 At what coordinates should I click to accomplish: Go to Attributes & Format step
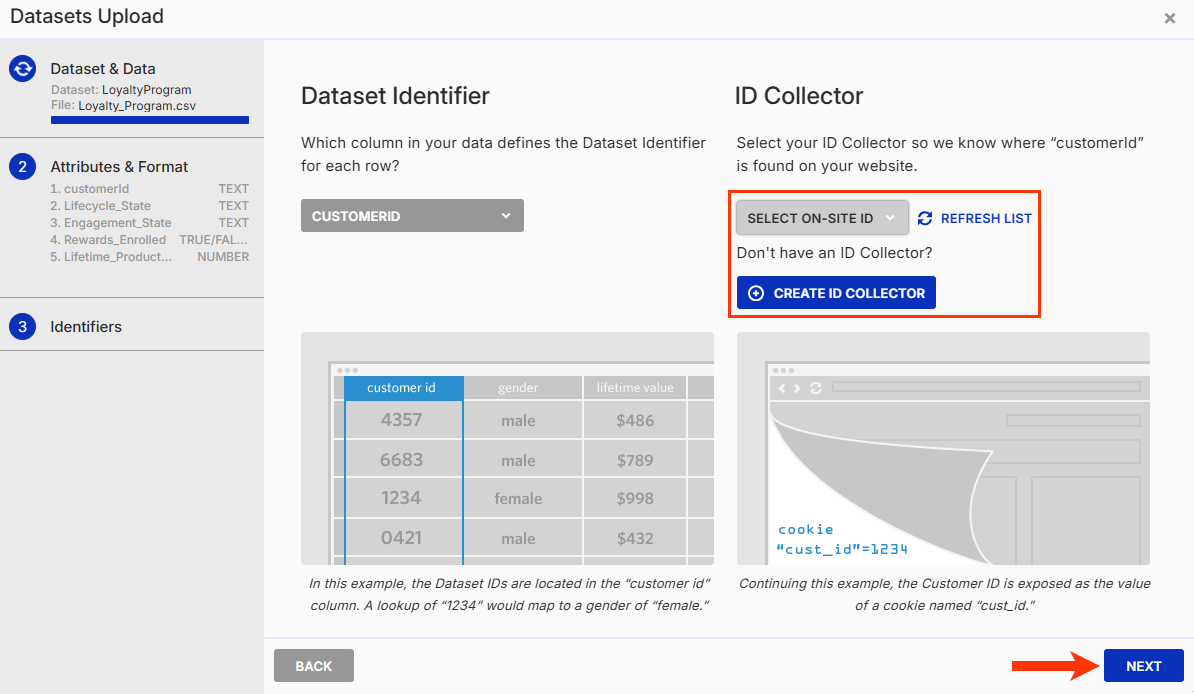[119, 167]
